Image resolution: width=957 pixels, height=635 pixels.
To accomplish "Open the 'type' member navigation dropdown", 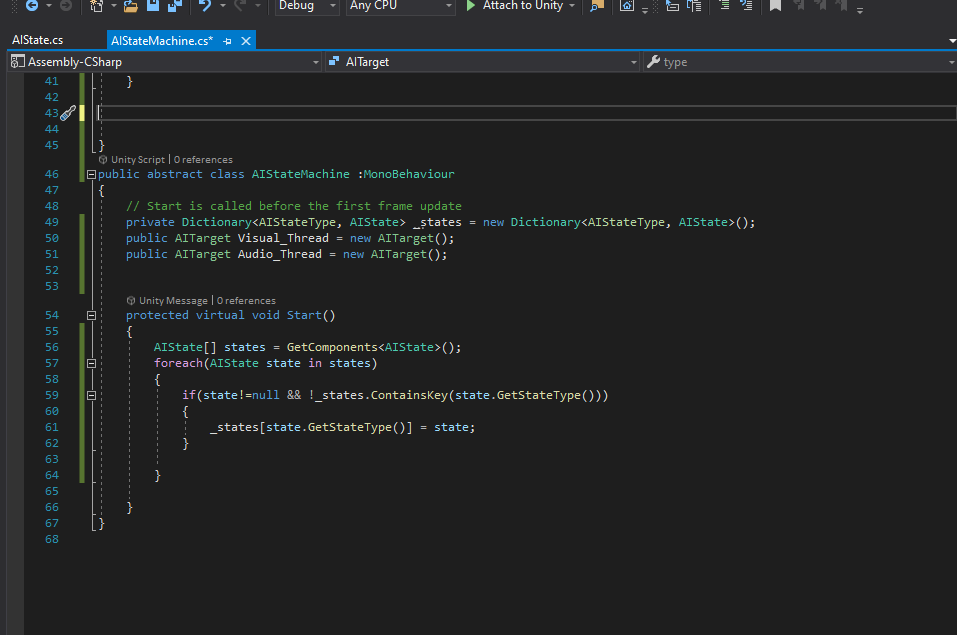I will (x=800, y=62).
